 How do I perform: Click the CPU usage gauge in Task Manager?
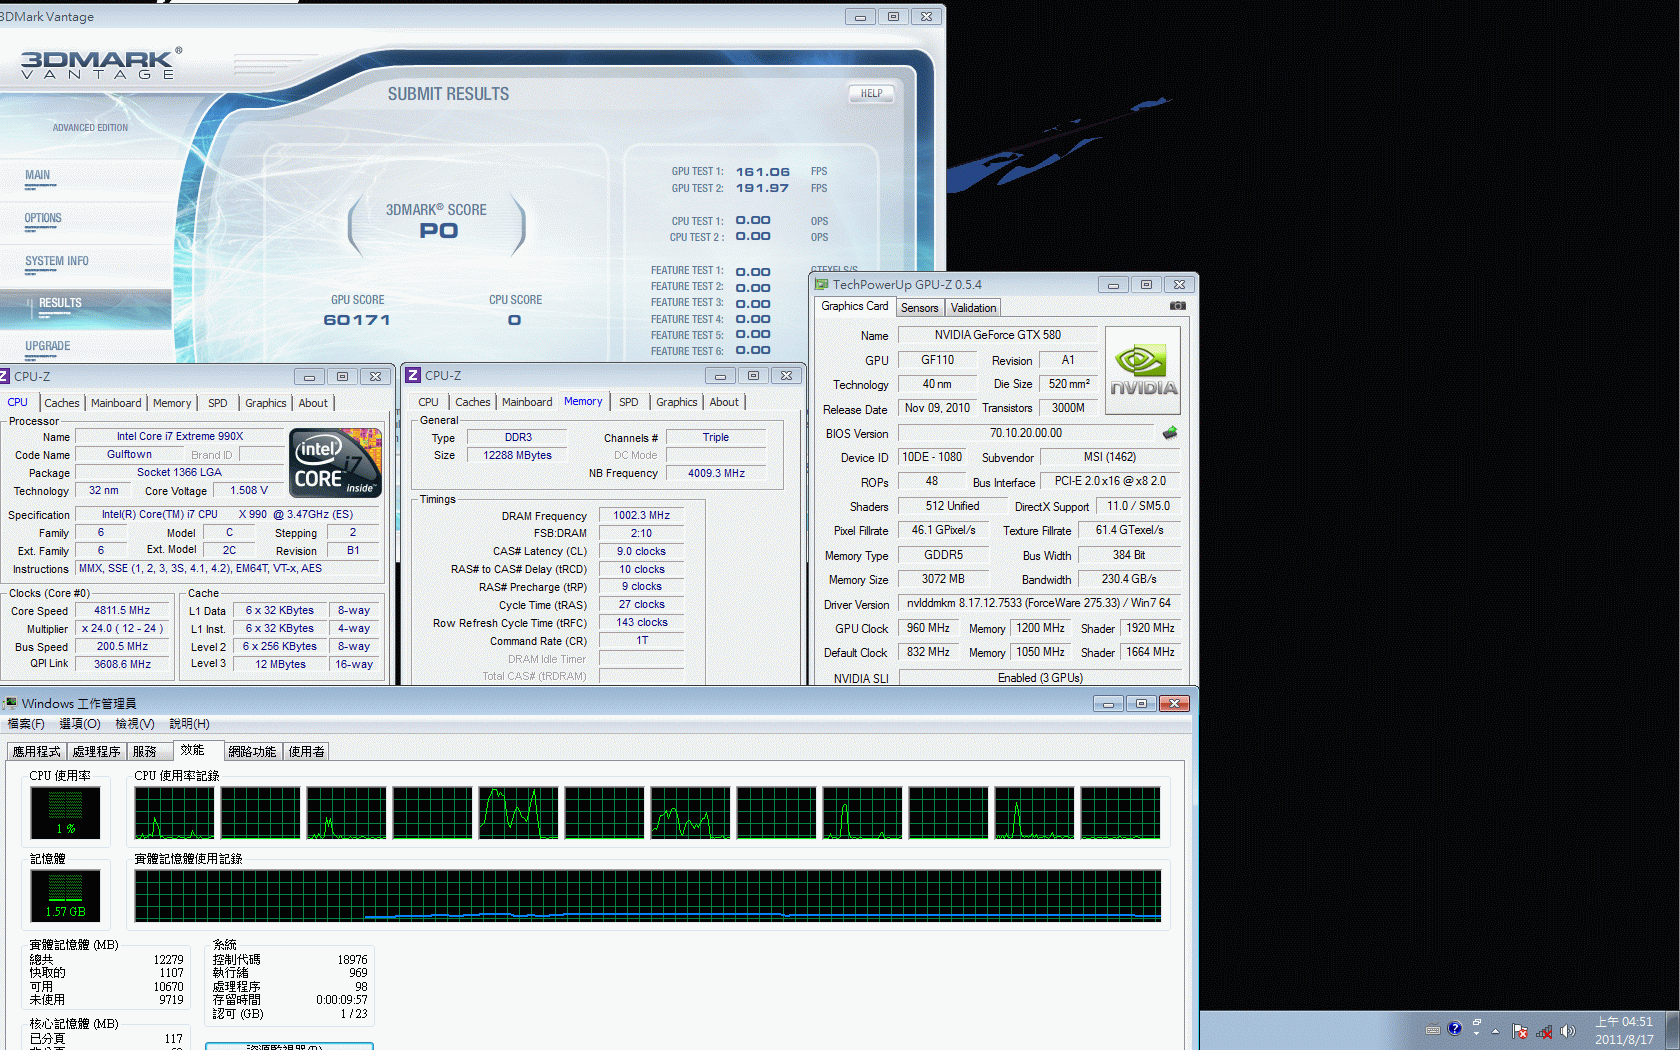[x=65, y=812]
